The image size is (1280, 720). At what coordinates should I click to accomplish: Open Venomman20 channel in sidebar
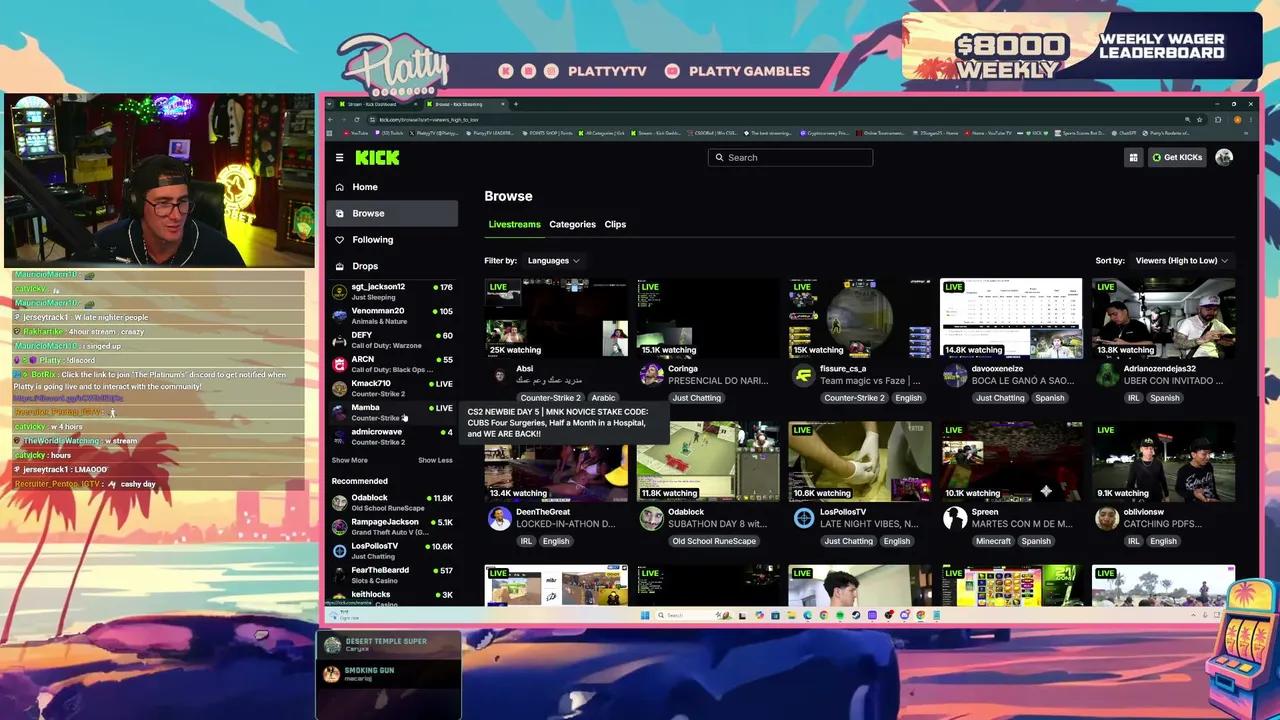point(392,316)
